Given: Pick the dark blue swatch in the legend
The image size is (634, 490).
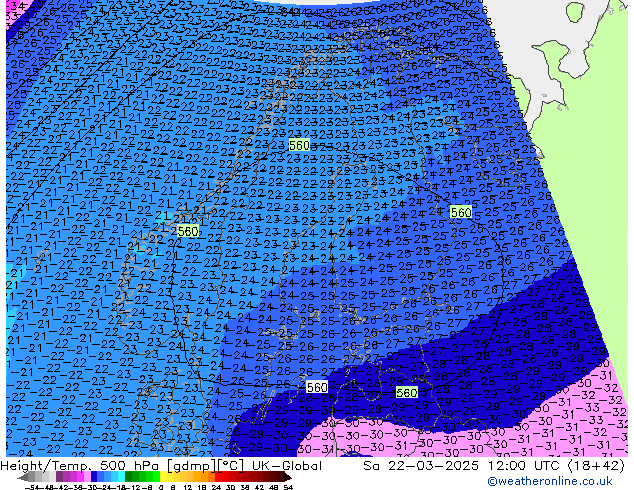Looking at the screenshot, I should (94, 477).
